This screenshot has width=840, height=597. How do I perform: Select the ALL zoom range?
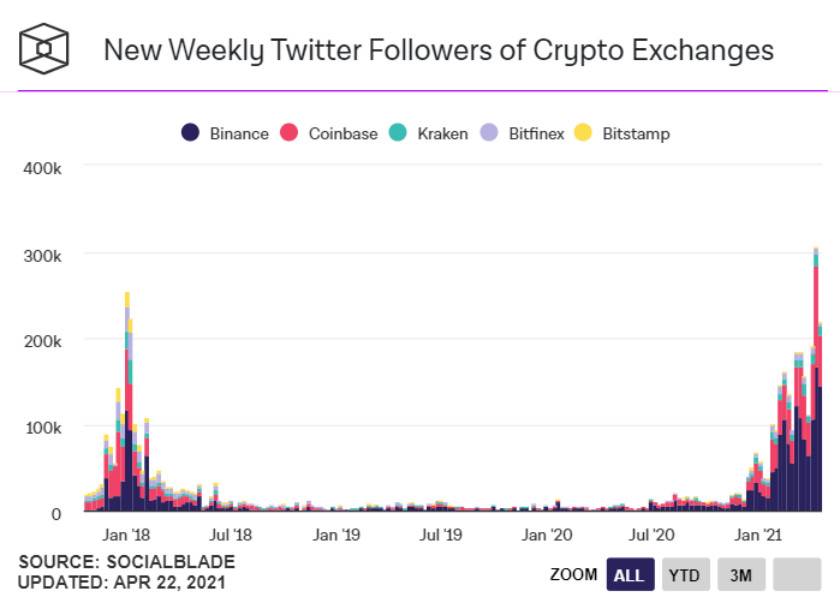coord(629,575)
